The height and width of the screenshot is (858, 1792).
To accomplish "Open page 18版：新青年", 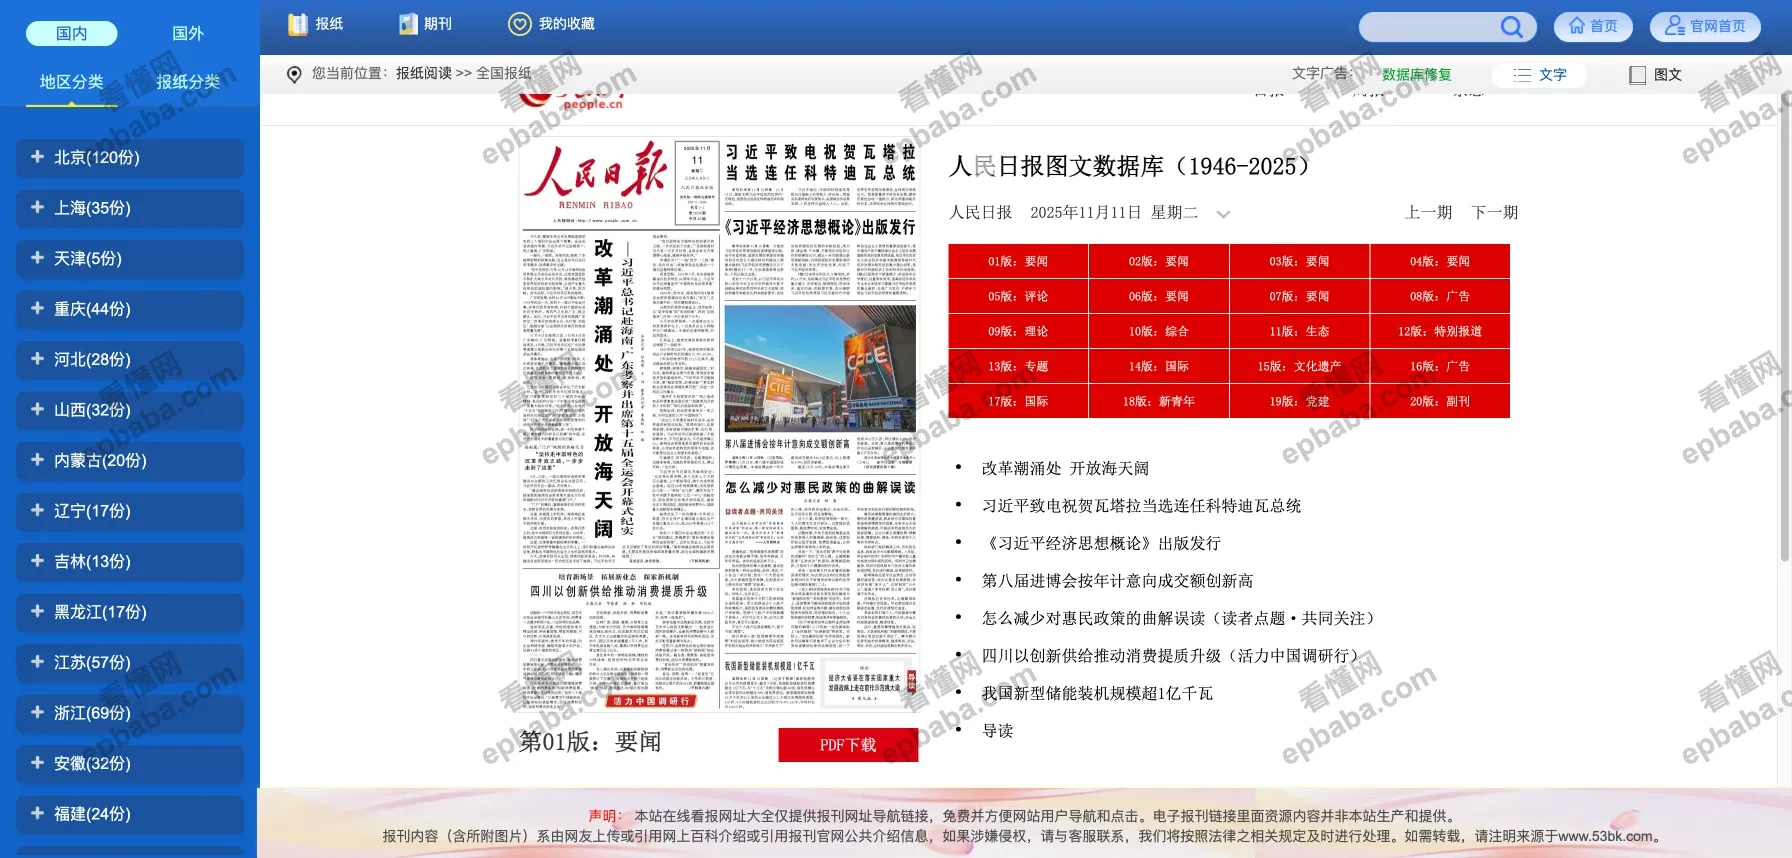I will click(1159, 401).
